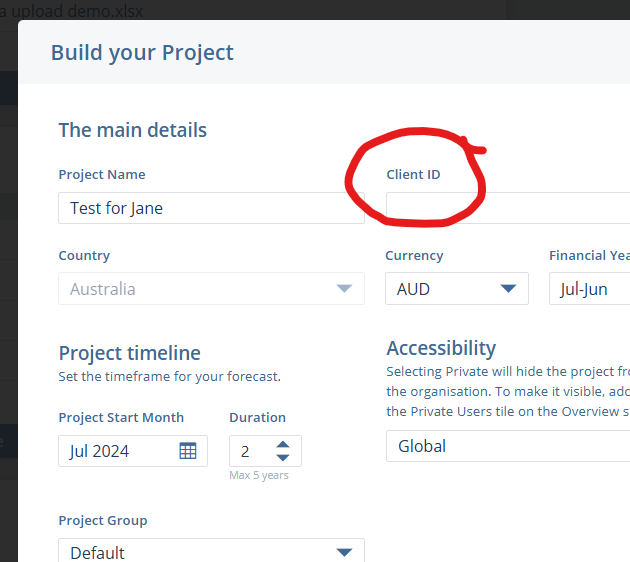Open the Project Start Month calendar picker
Image resolution: width=630 pixels, height=562 pixels.
187,451
